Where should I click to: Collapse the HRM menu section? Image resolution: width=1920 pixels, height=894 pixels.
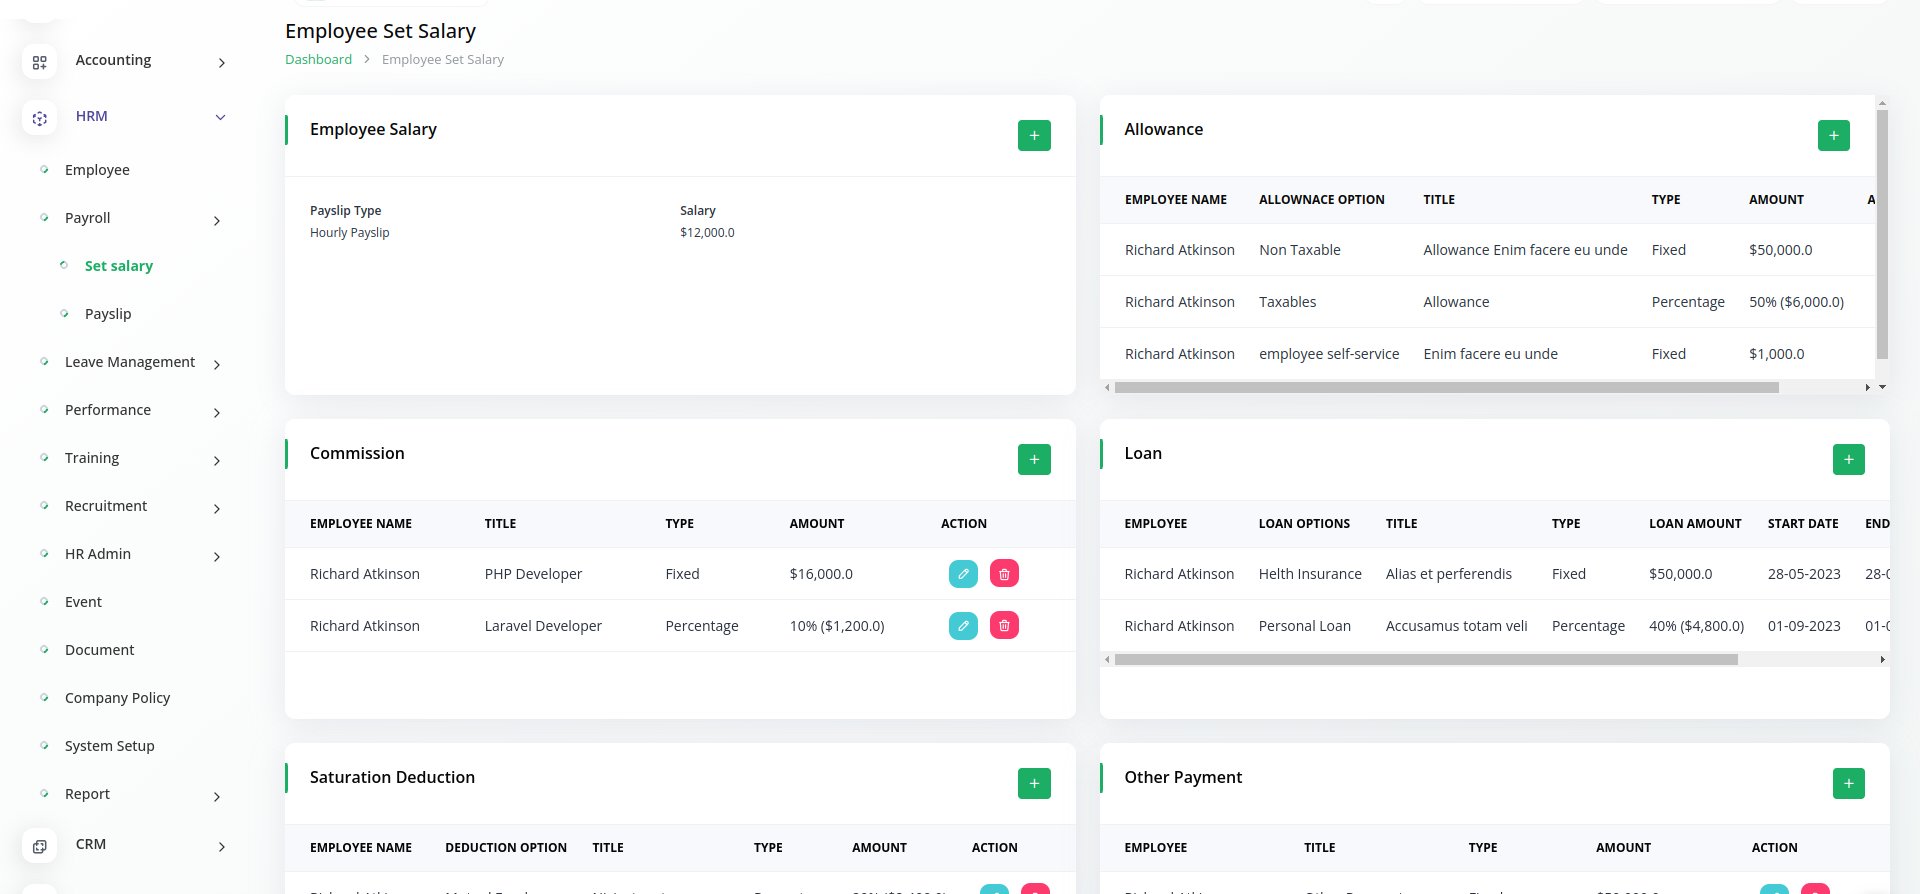(220, 117)
